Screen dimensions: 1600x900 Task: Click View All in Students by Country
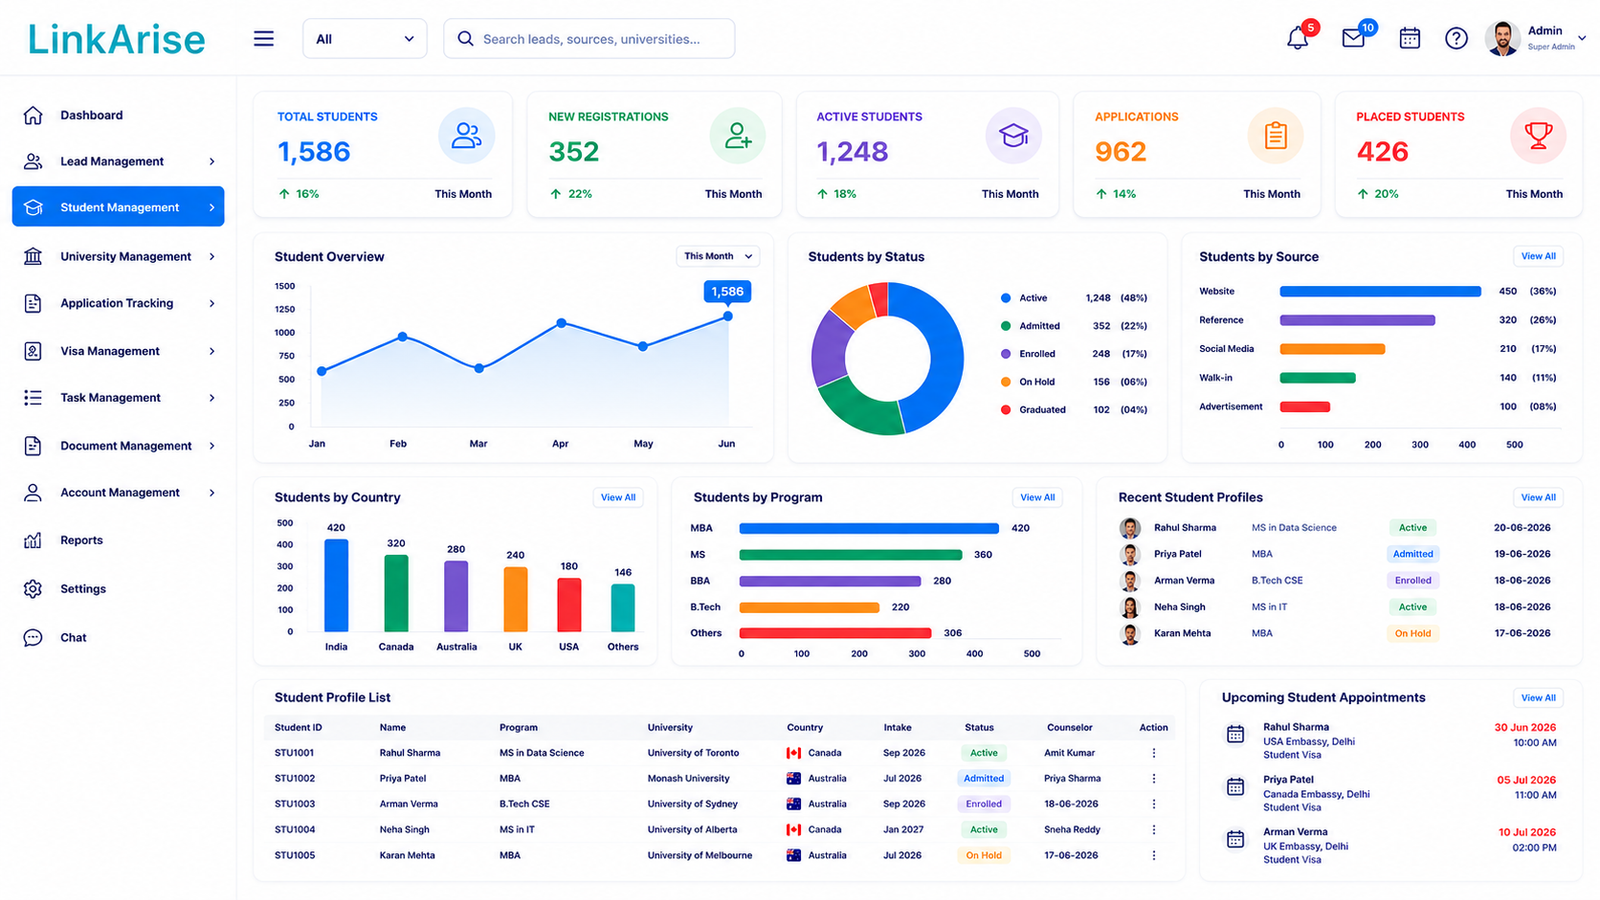coord(618,497)
